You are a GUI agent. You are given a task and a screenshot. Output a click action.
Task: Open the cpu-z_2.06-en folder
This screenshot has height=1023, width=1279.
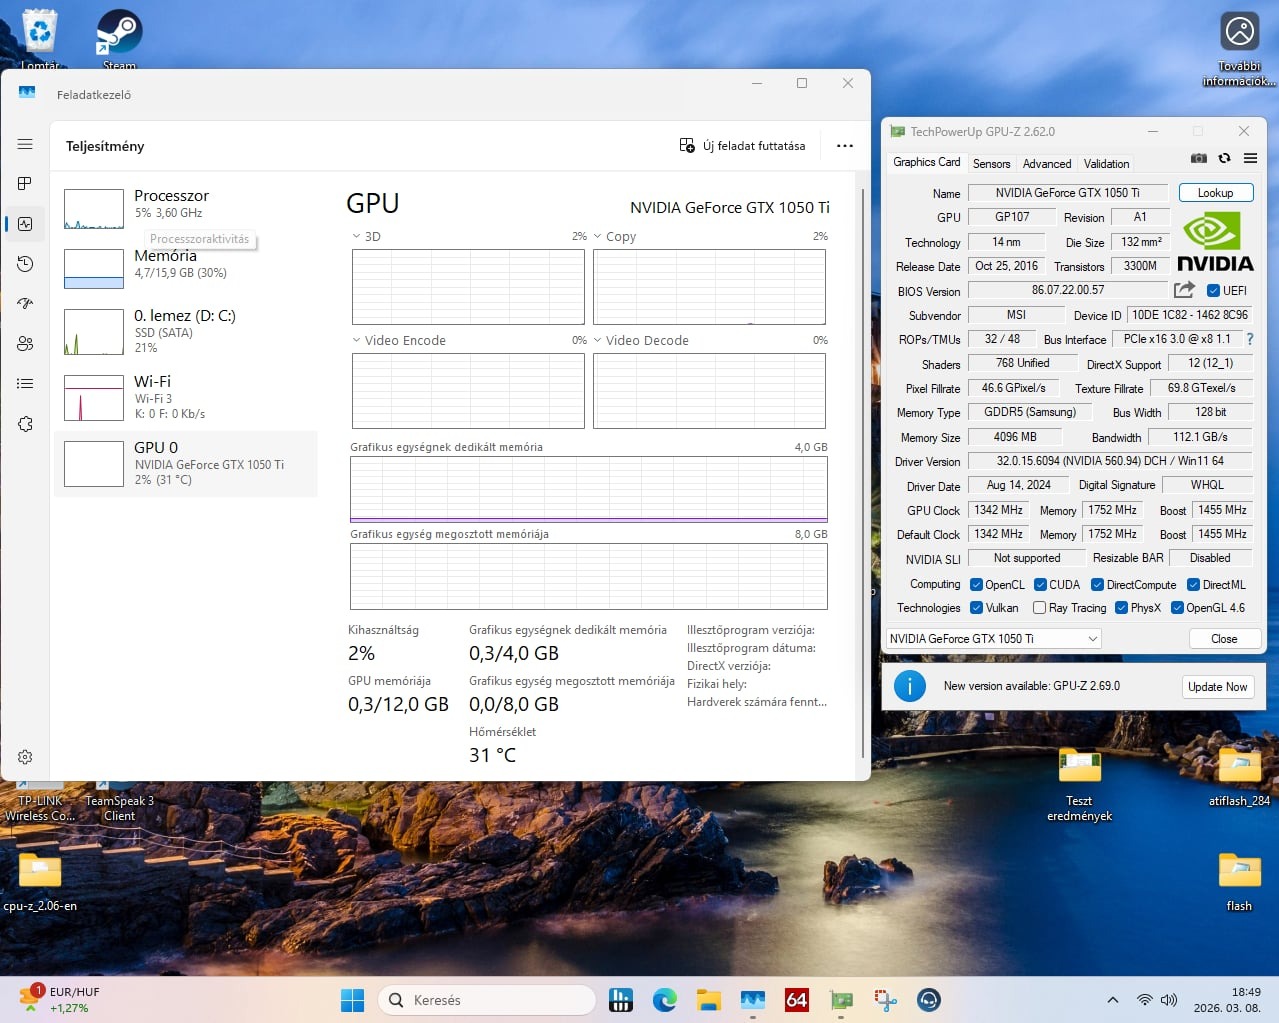pyautogui.click(x=40, y=882)
